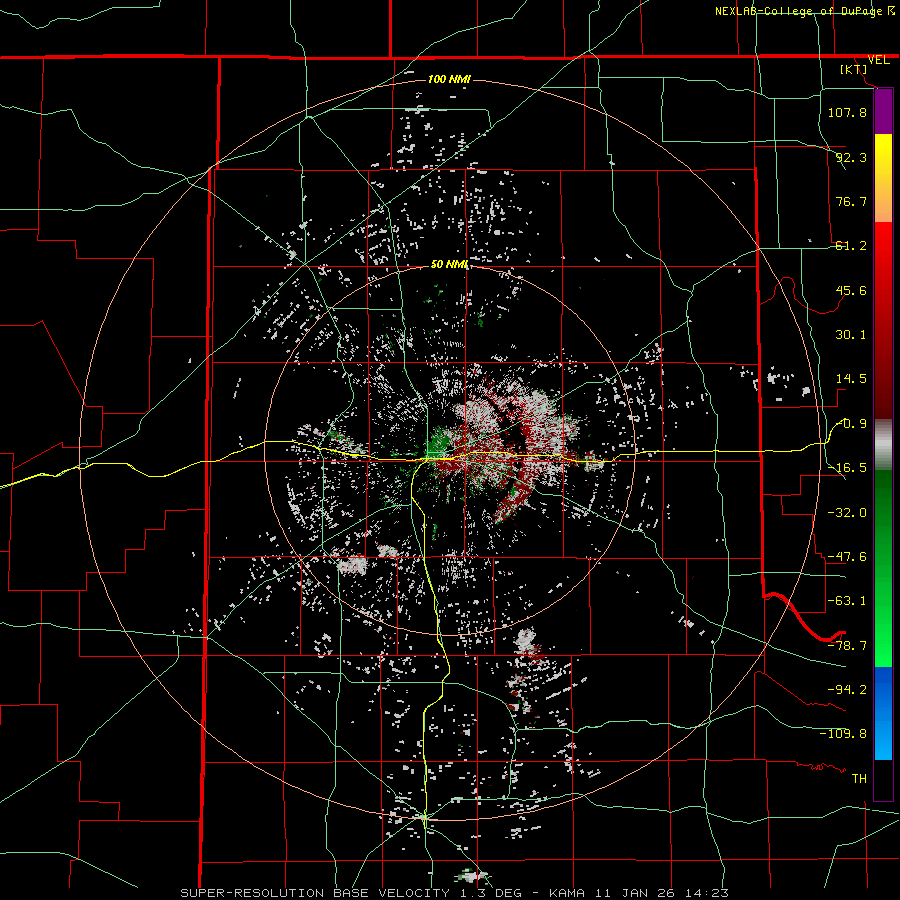
Task: Click the 50 NMI range ring label
Action: [449, 265]
